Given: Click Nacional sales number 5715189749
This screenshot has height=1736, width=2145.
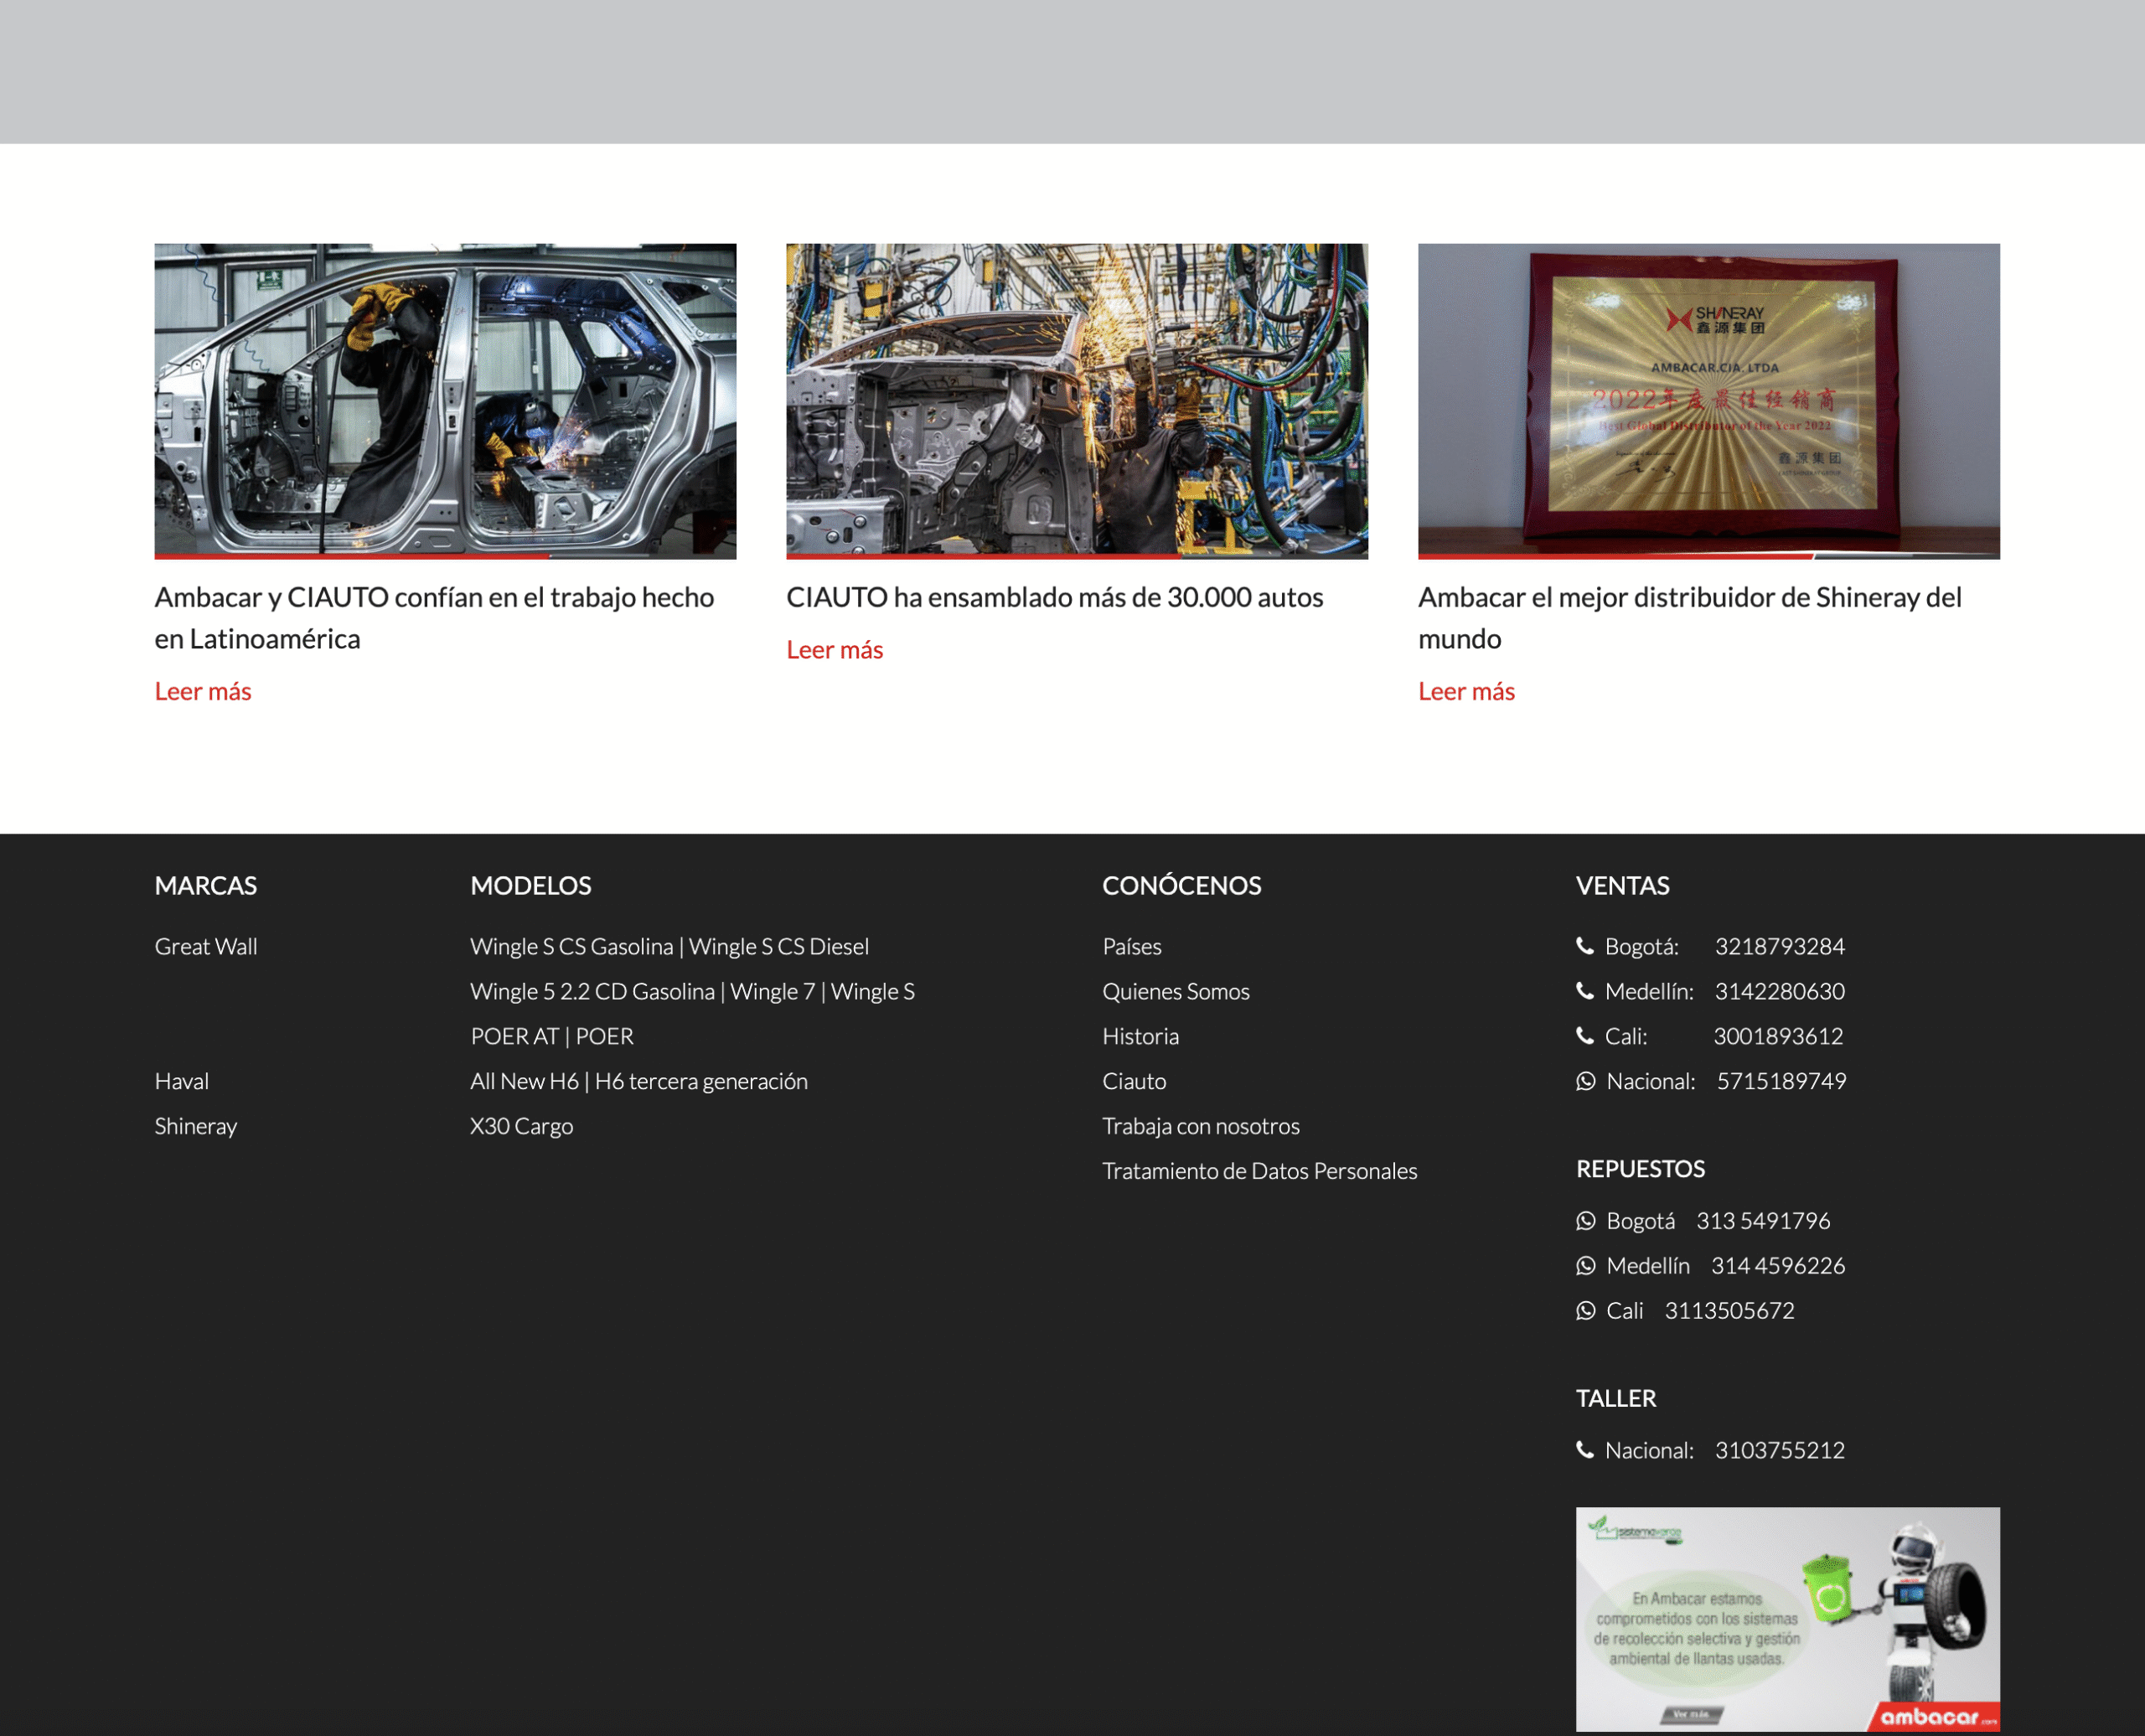Looking at the screenshot, I should [1782, 1081].
